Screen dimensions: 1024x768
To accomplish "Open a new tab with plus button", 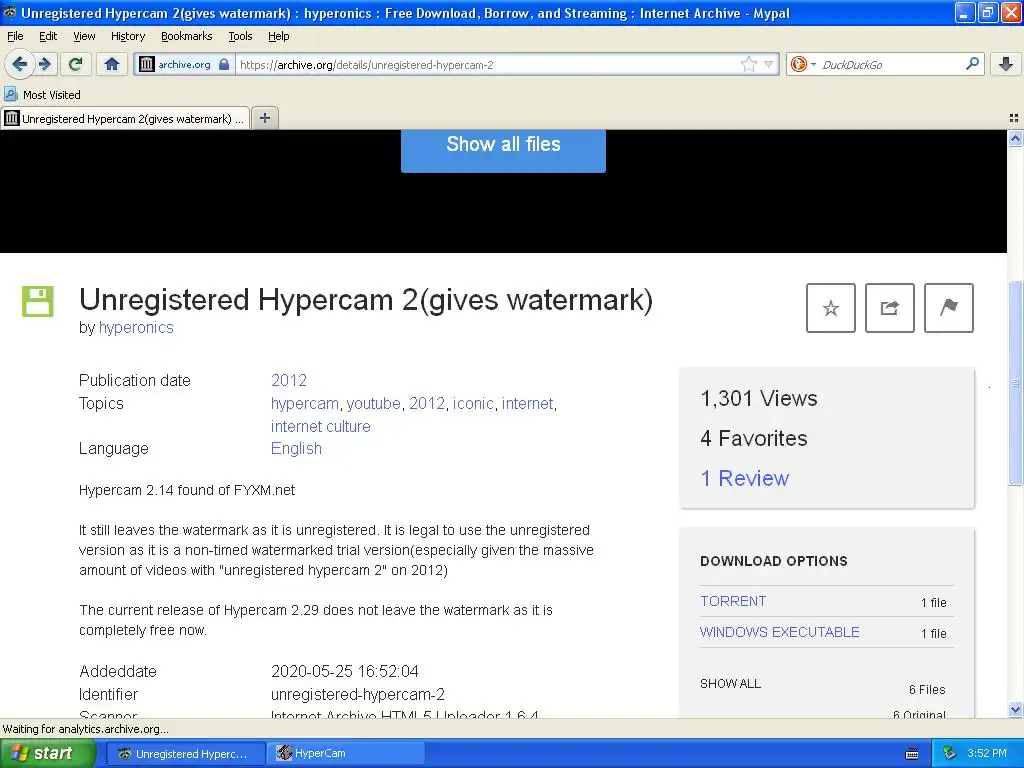I will coord(264,118).
